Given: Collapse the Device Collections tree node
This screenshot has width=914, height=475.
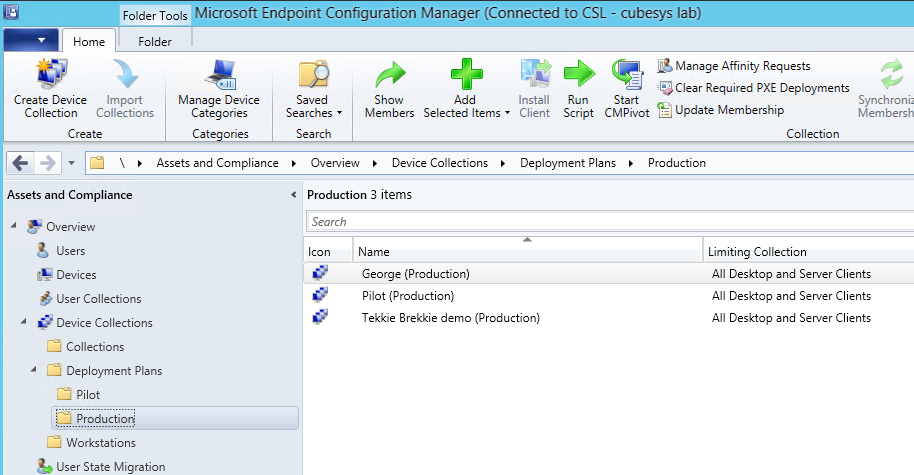Looking at the screenshot, I should [x=22, y=323].
